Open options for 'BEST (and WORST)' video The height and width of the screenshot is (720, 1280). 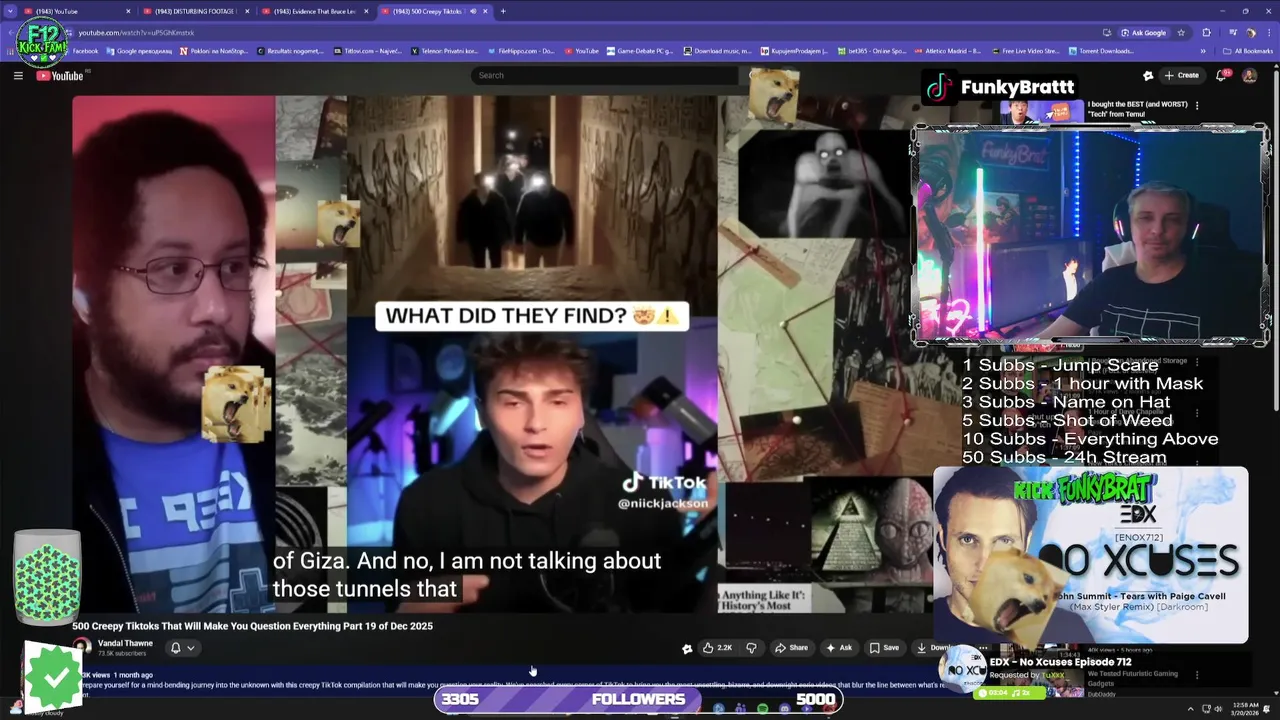coord(1197,105)
